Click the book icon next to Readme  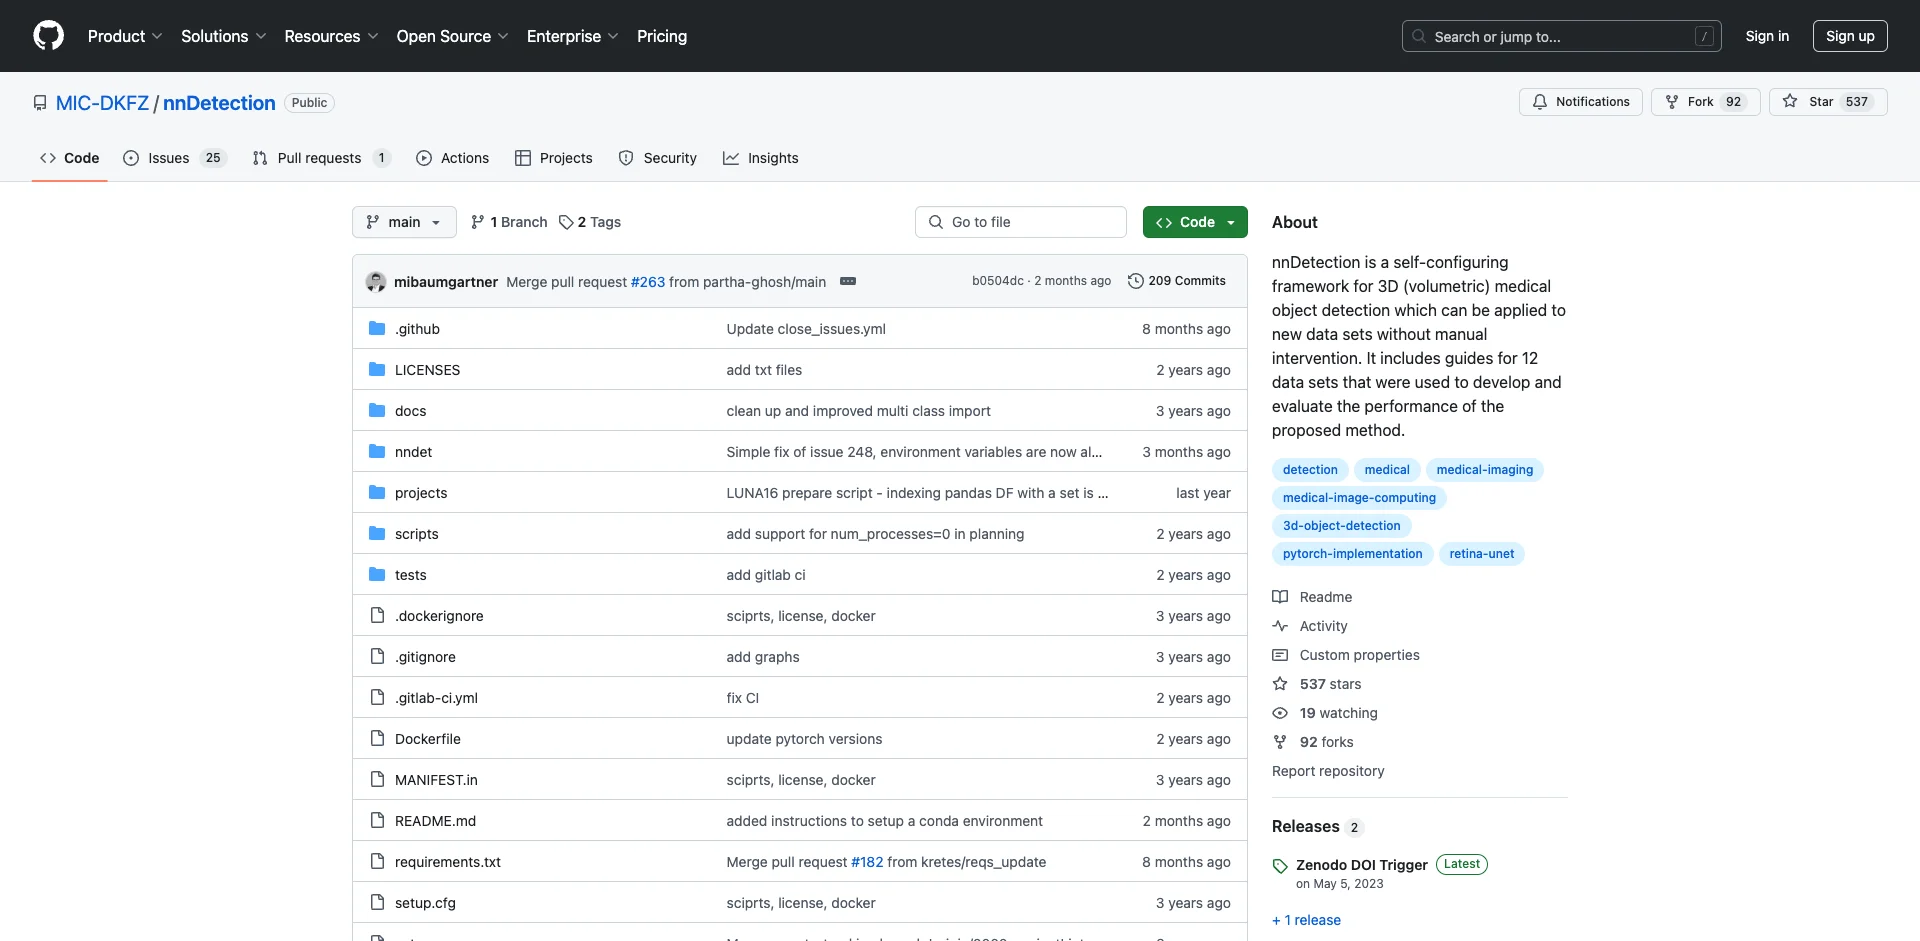[1280, 597]
